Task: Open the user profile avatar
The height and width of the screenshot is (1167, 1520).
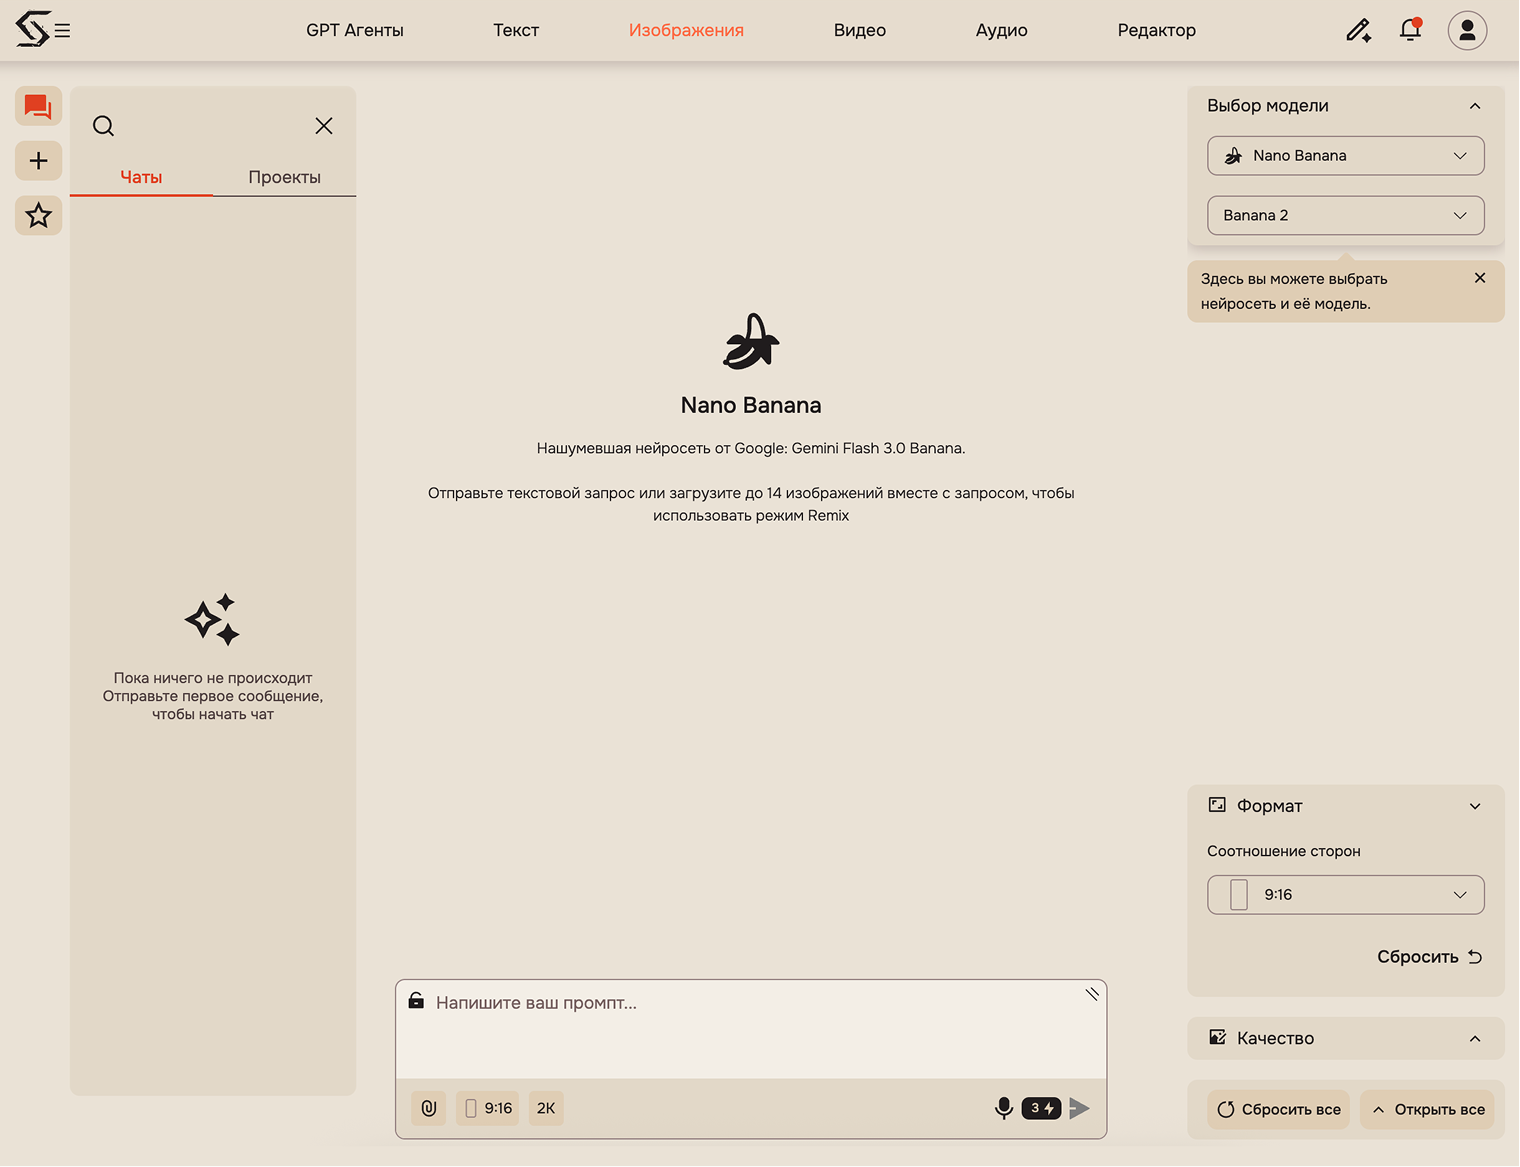Action: [x=1467, y=31]
